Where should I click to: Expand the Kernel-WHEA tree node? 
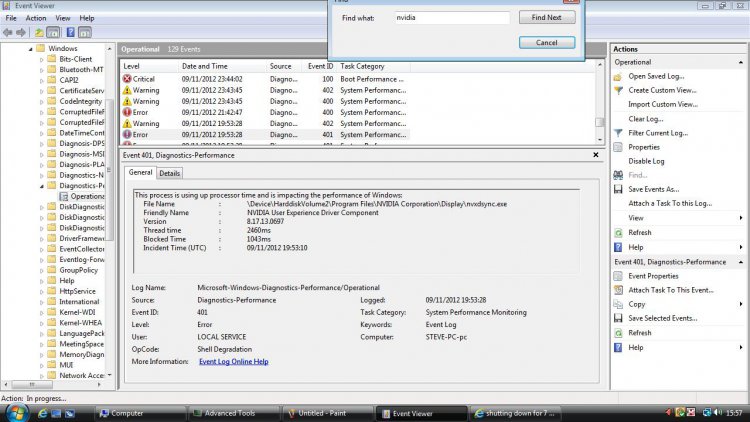42,323
